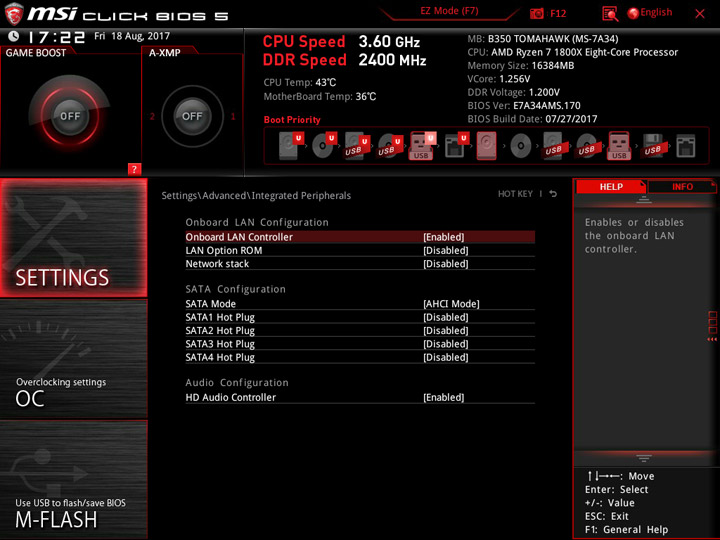Screen dimensions: 720x540
Task: Select the SATA1 Hot Plug row label
Action: click(220, 317)
